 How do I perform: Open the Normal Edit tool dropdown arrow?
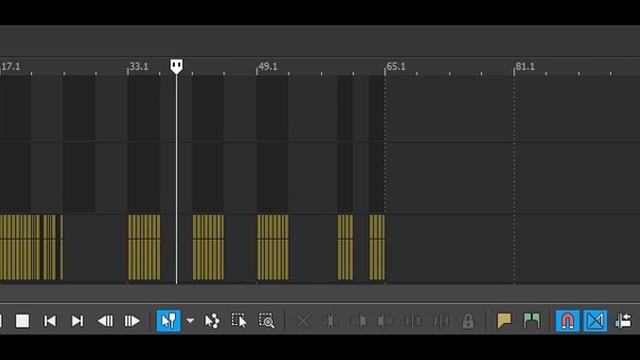pos(190,321)
